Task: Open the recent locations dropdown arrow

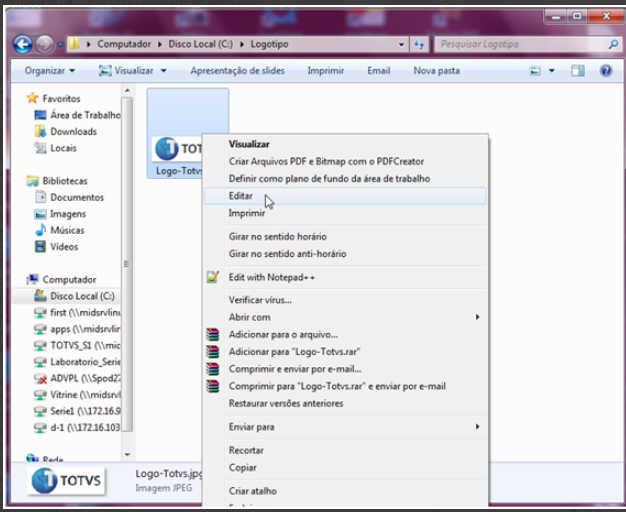Action: coord(60,45)
